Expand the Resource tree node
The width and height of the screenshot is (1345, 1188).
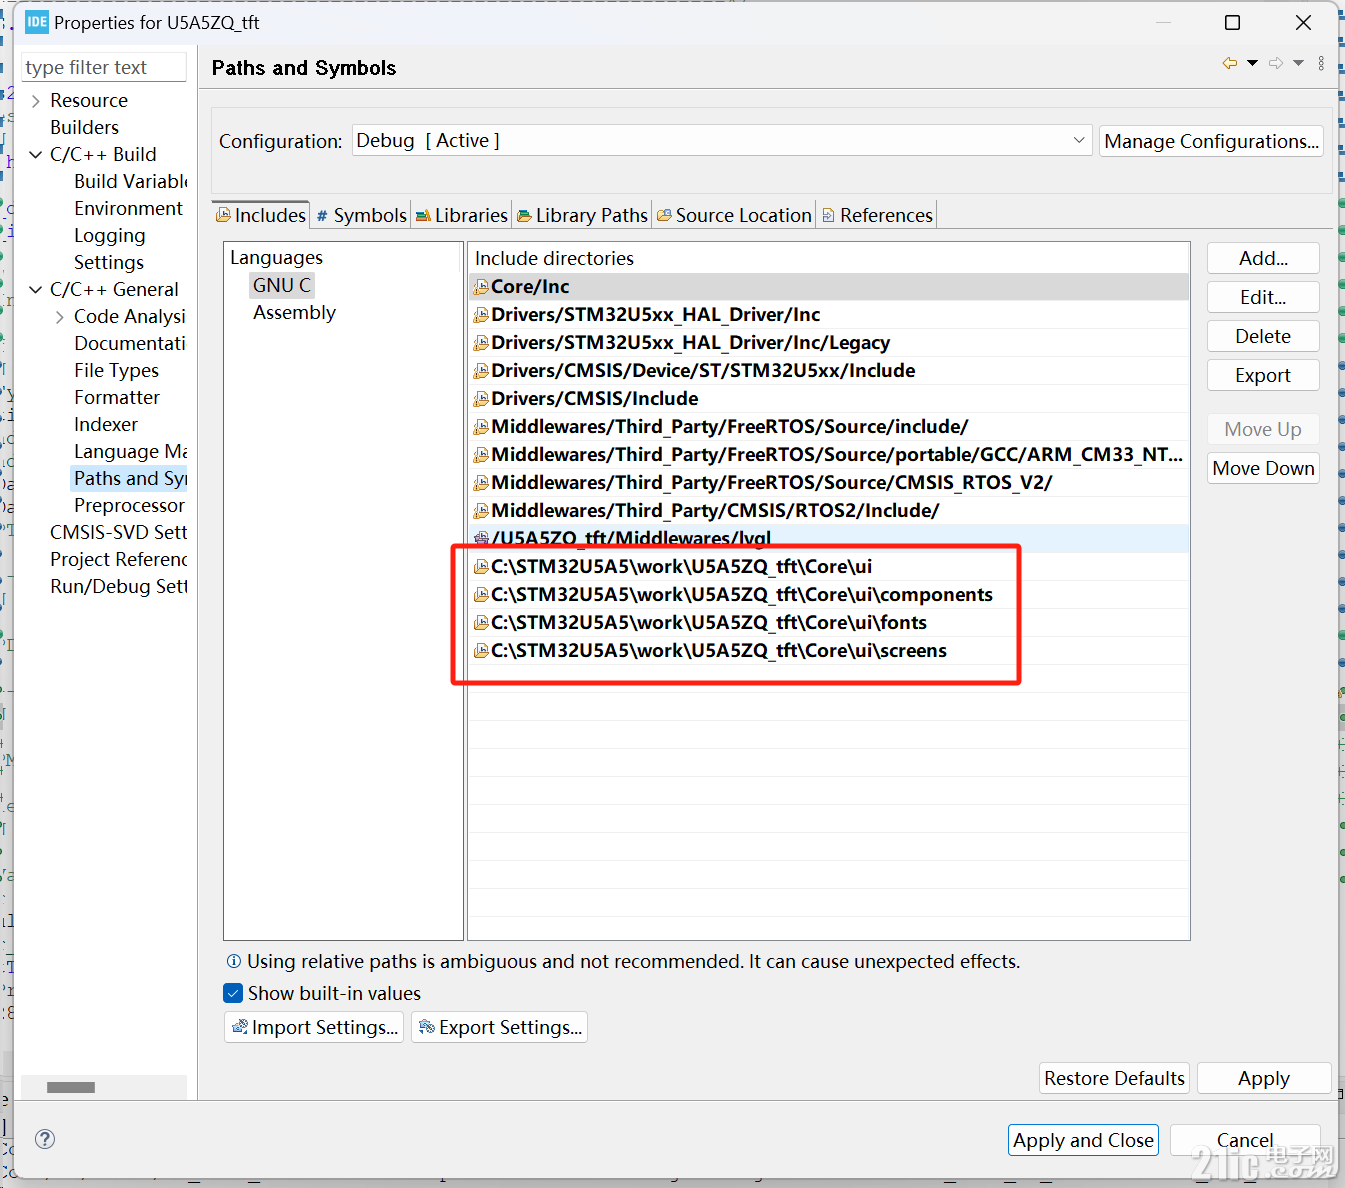click(36, 101)
